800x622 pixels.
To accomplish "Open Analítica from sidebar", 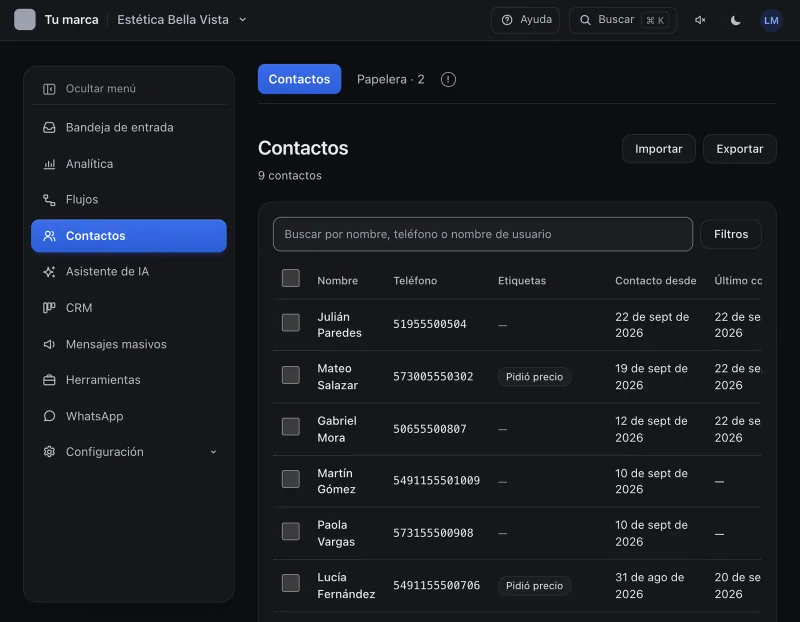I will [x=129, y=164].
